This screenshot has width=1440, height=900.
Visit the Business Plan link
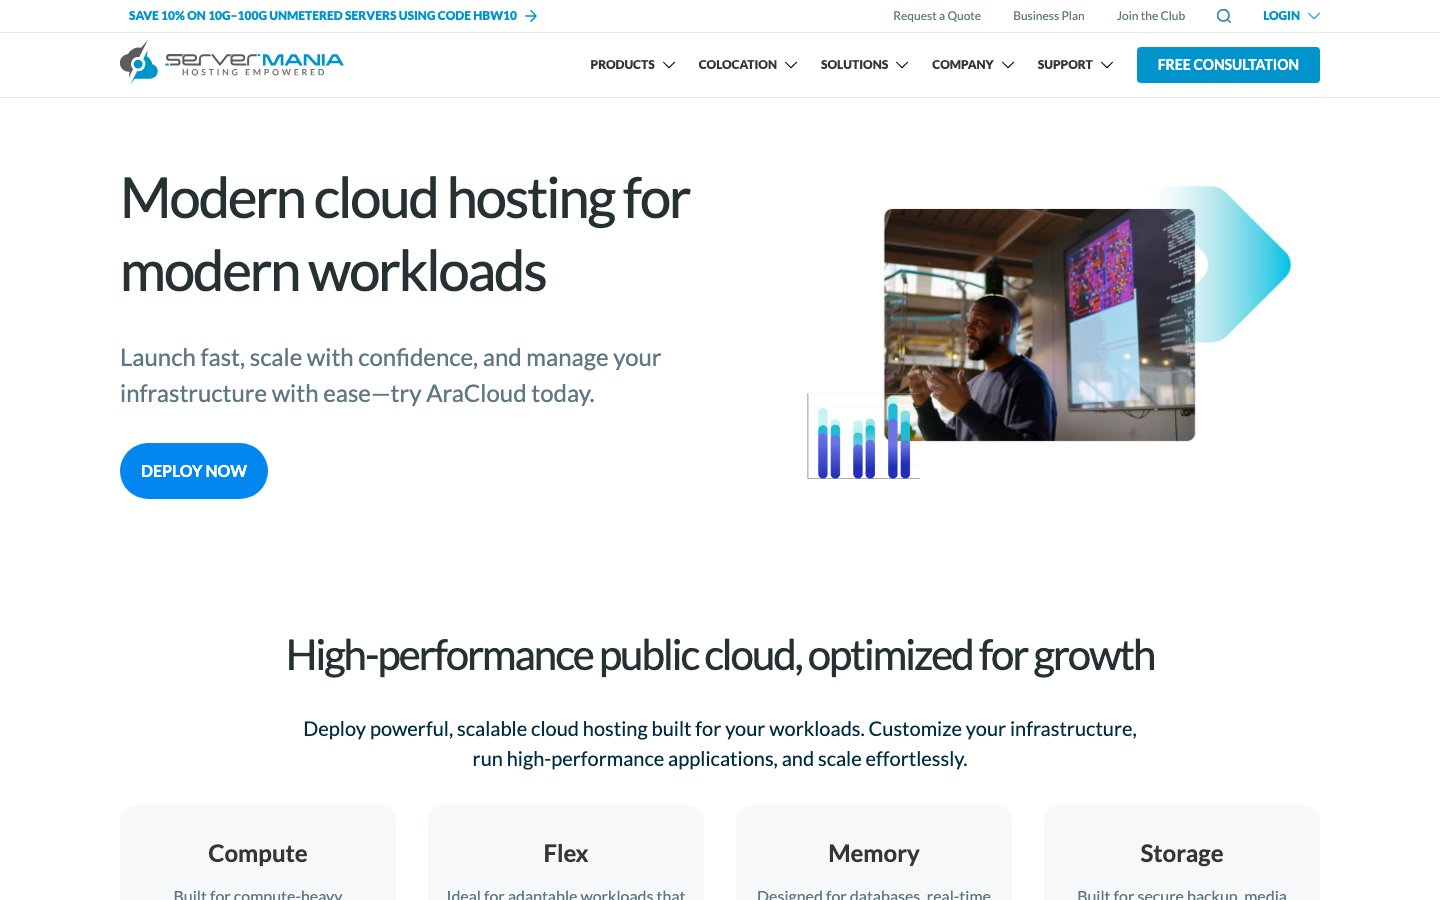click(x=1048, y=16)
